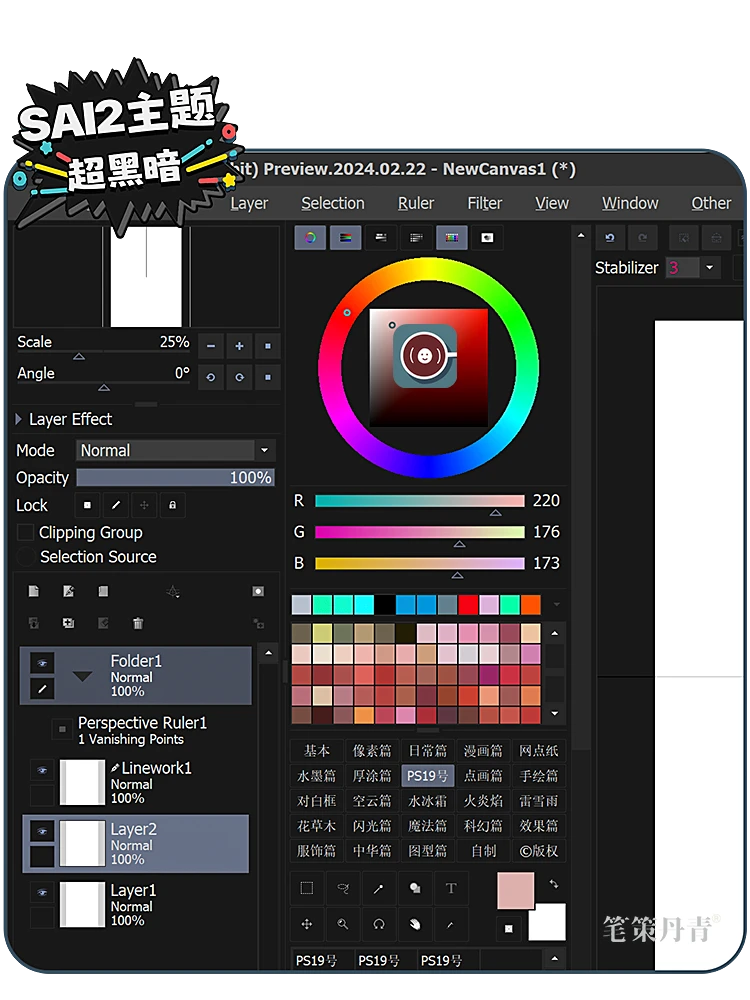
Task: Select the hand pan tool
Action: tap(415, 923)
